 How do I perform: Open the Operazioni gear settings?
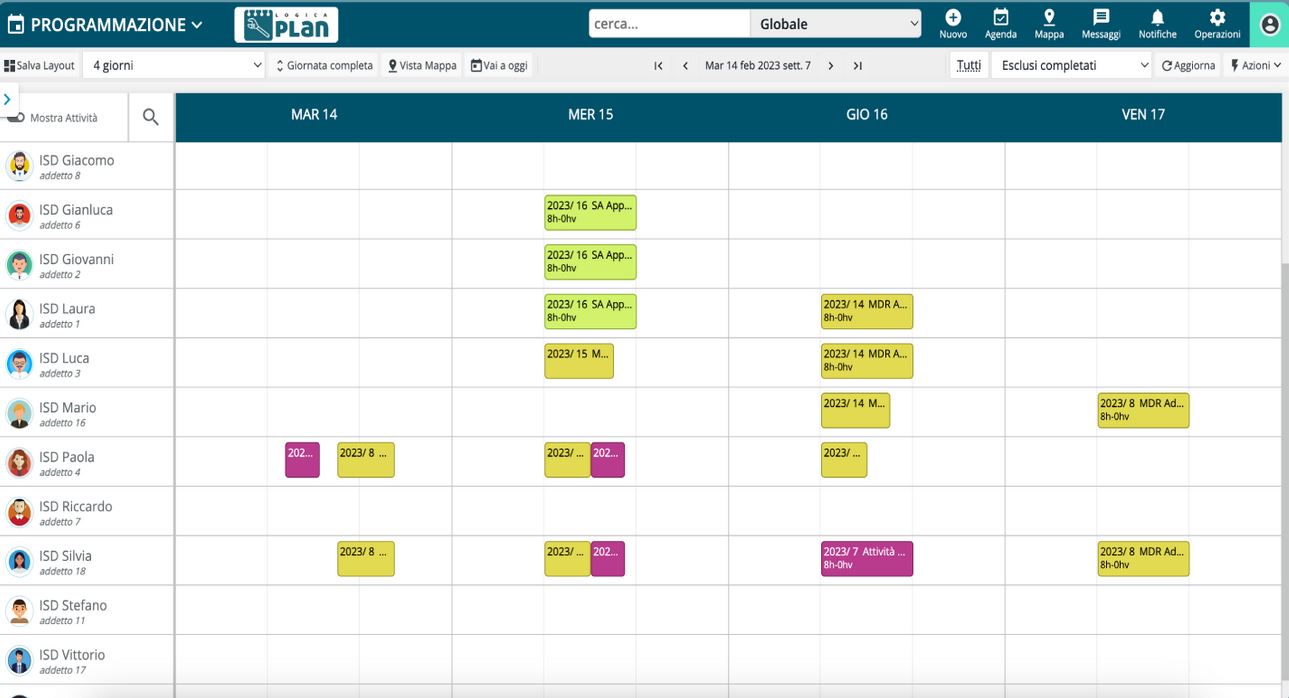coord(1217,18)
